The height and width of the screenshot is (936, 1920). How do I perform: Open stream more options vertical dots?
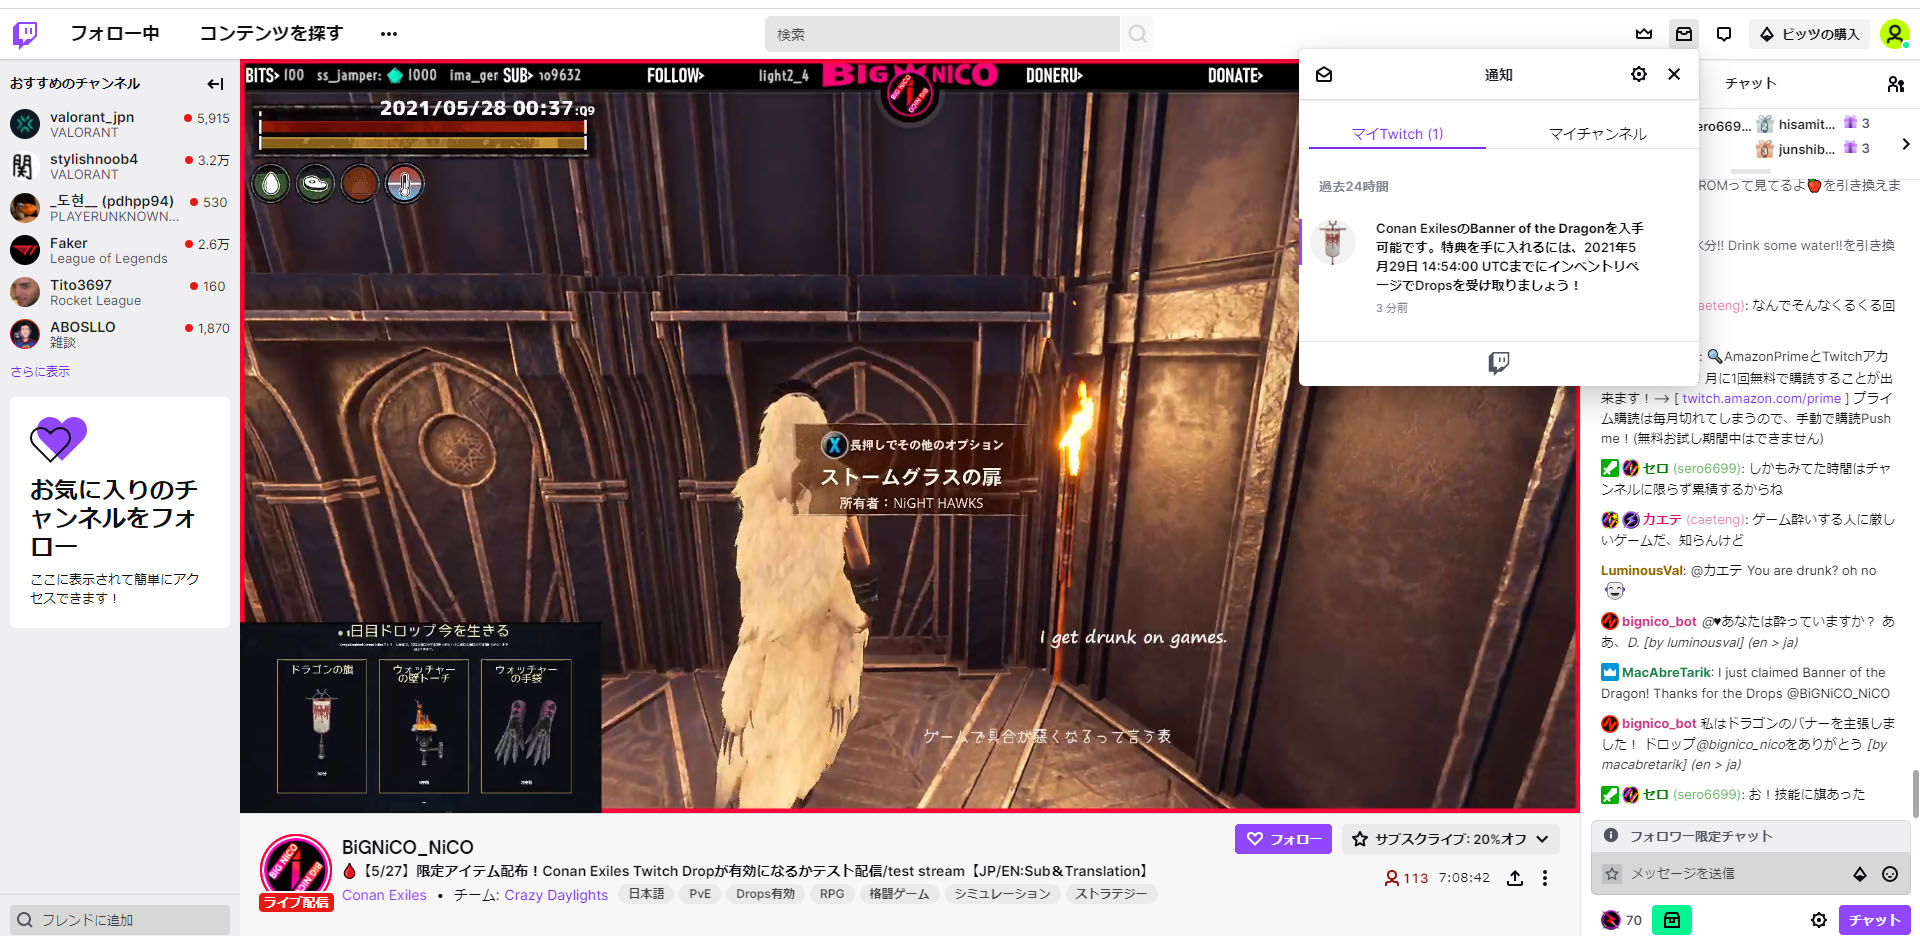[1545, 878]
